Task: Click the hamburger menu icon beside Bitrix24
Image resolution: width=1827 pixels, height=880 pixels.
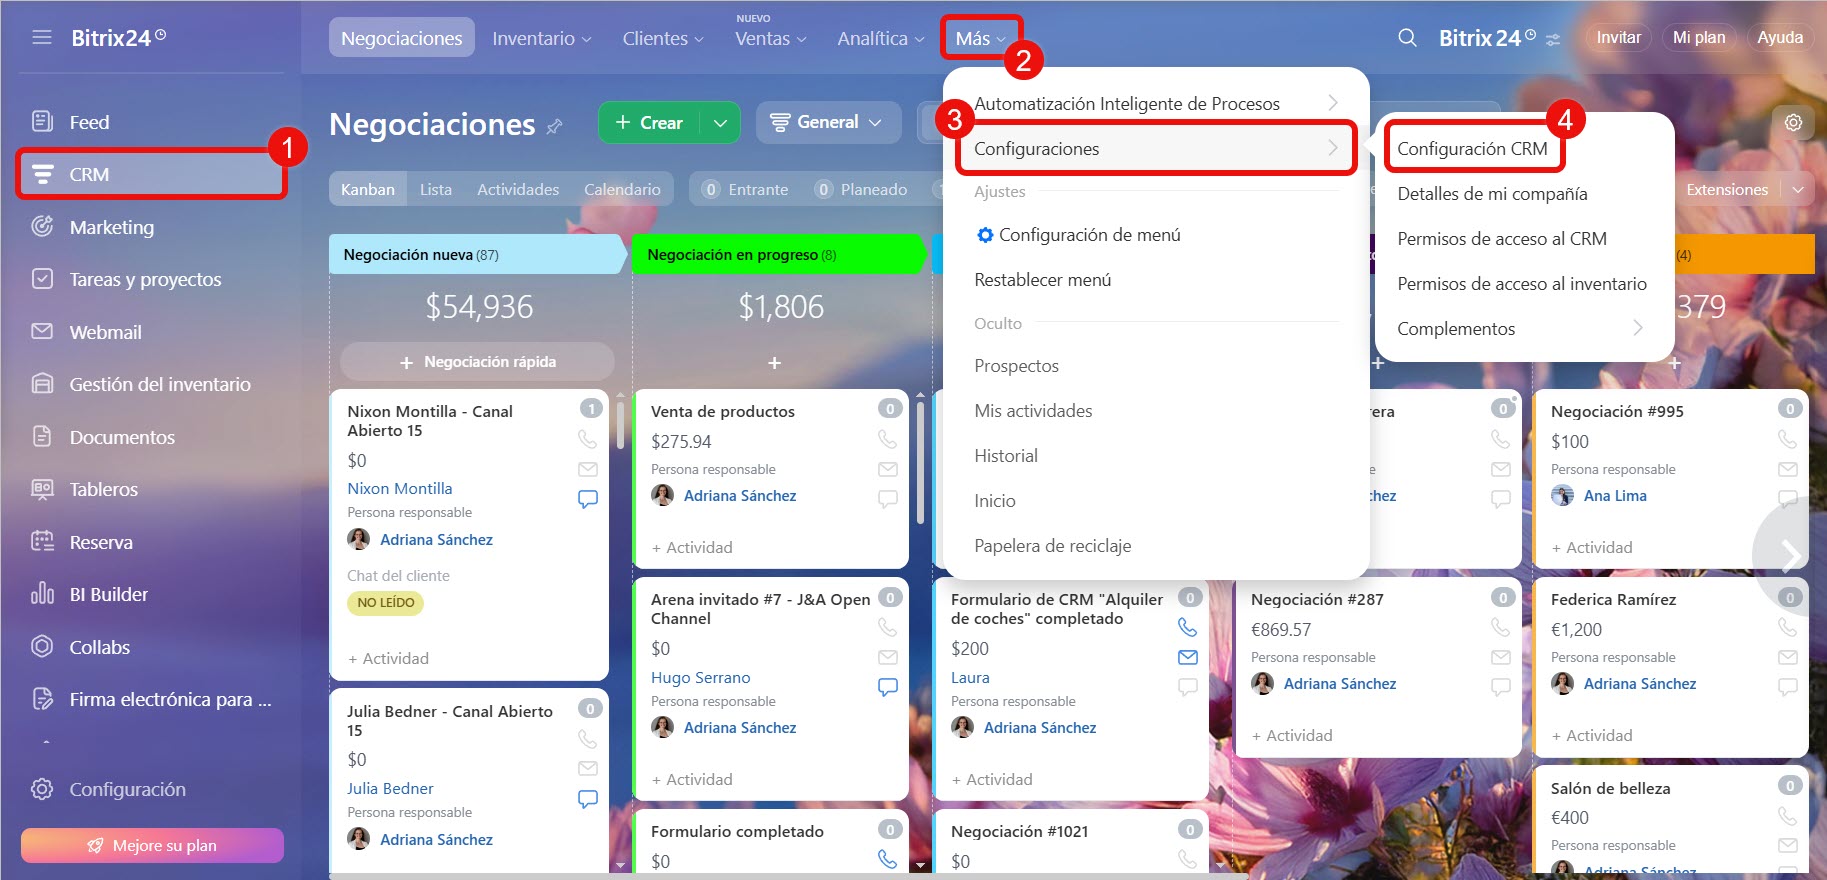Action: pos(41,38)
